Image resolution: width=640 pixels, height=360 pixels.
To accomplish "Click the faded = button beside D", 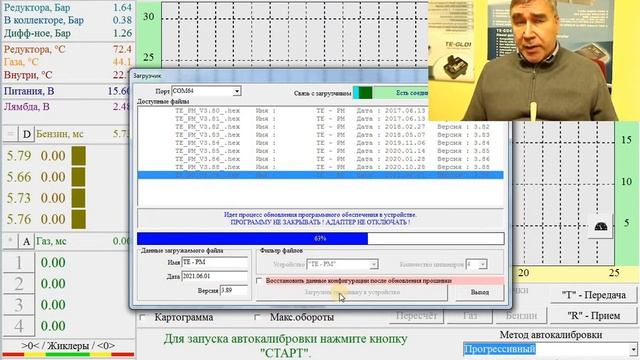I will pos(11,134).
